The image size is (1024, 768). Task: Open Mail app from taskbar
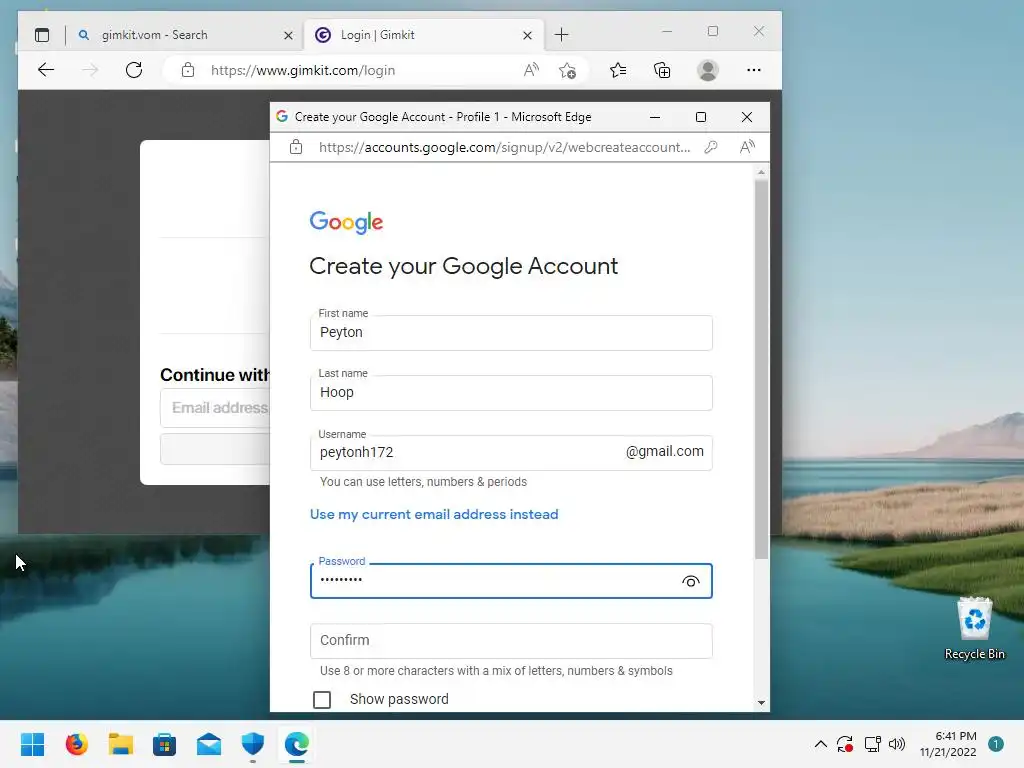(x=209, y=744)
